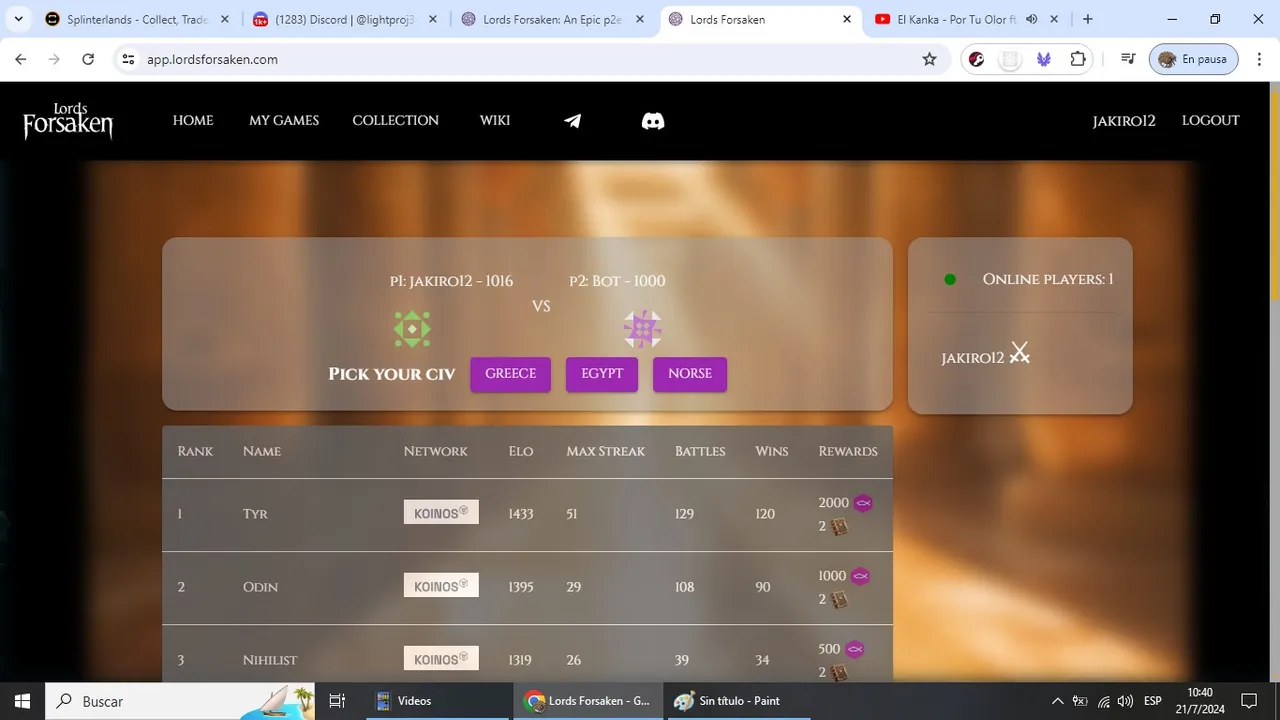Open MY GAMES page

[x=284, y=120]
